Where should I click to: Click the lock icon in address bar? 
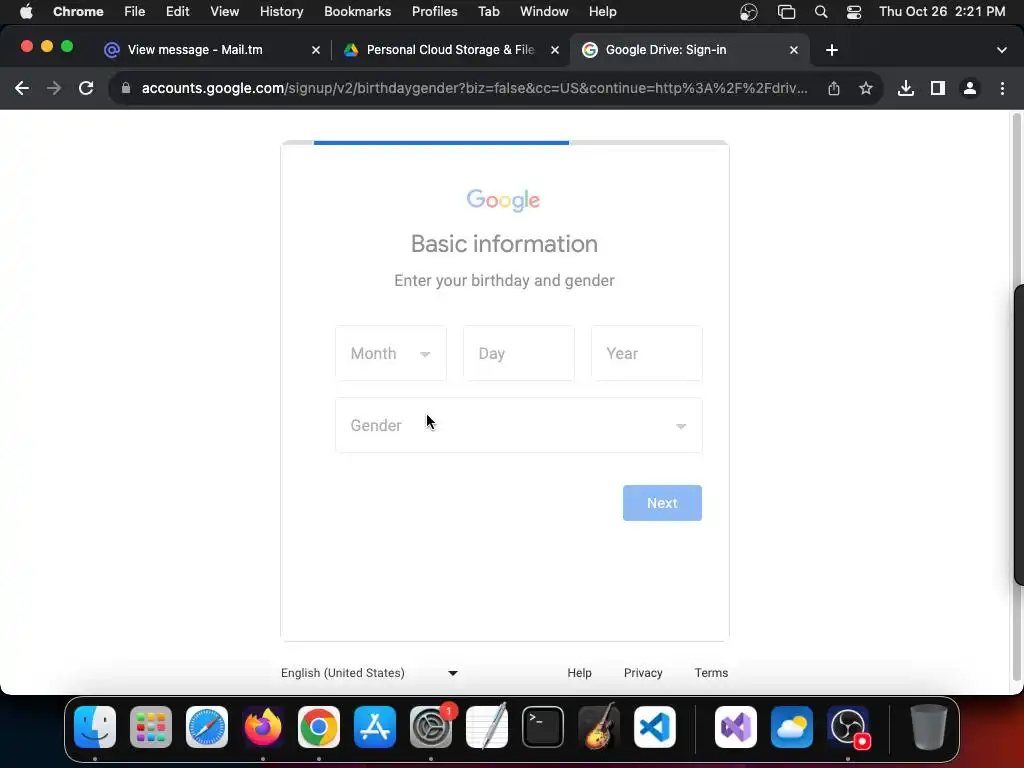point(126,88)
